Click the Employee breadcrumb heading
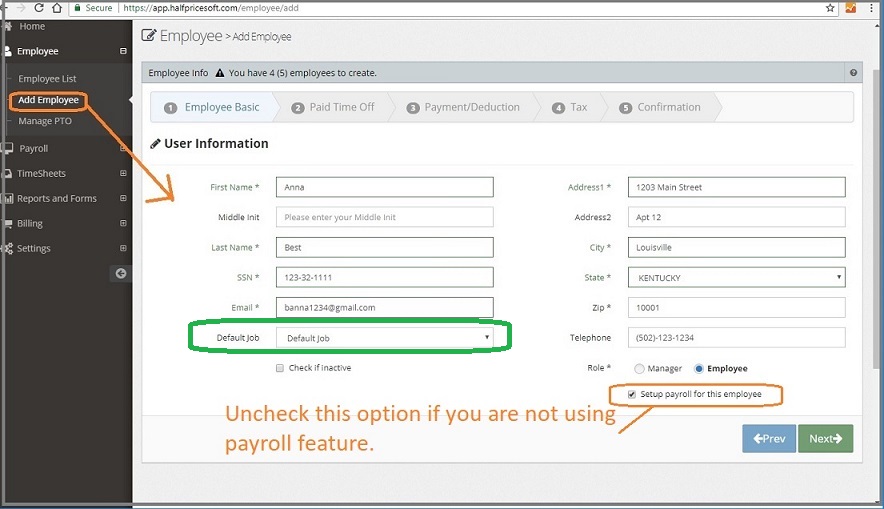 (191, 36)
